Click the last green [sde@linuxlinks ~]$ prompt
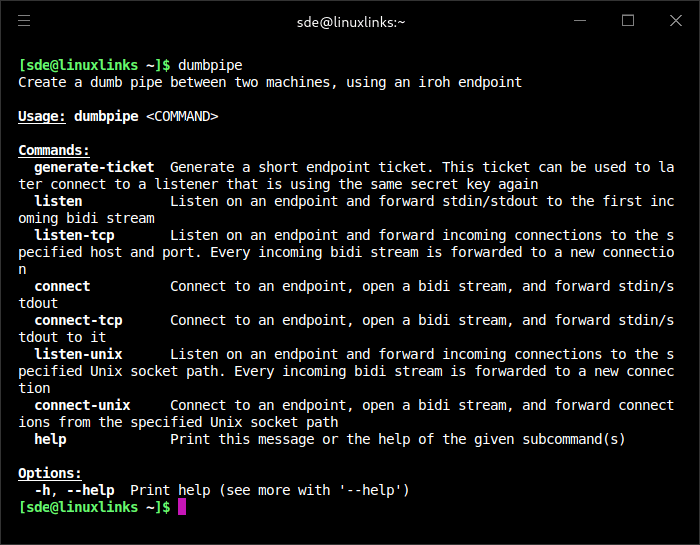The width and height of the screenshot is (700, 545). [94, 507]
